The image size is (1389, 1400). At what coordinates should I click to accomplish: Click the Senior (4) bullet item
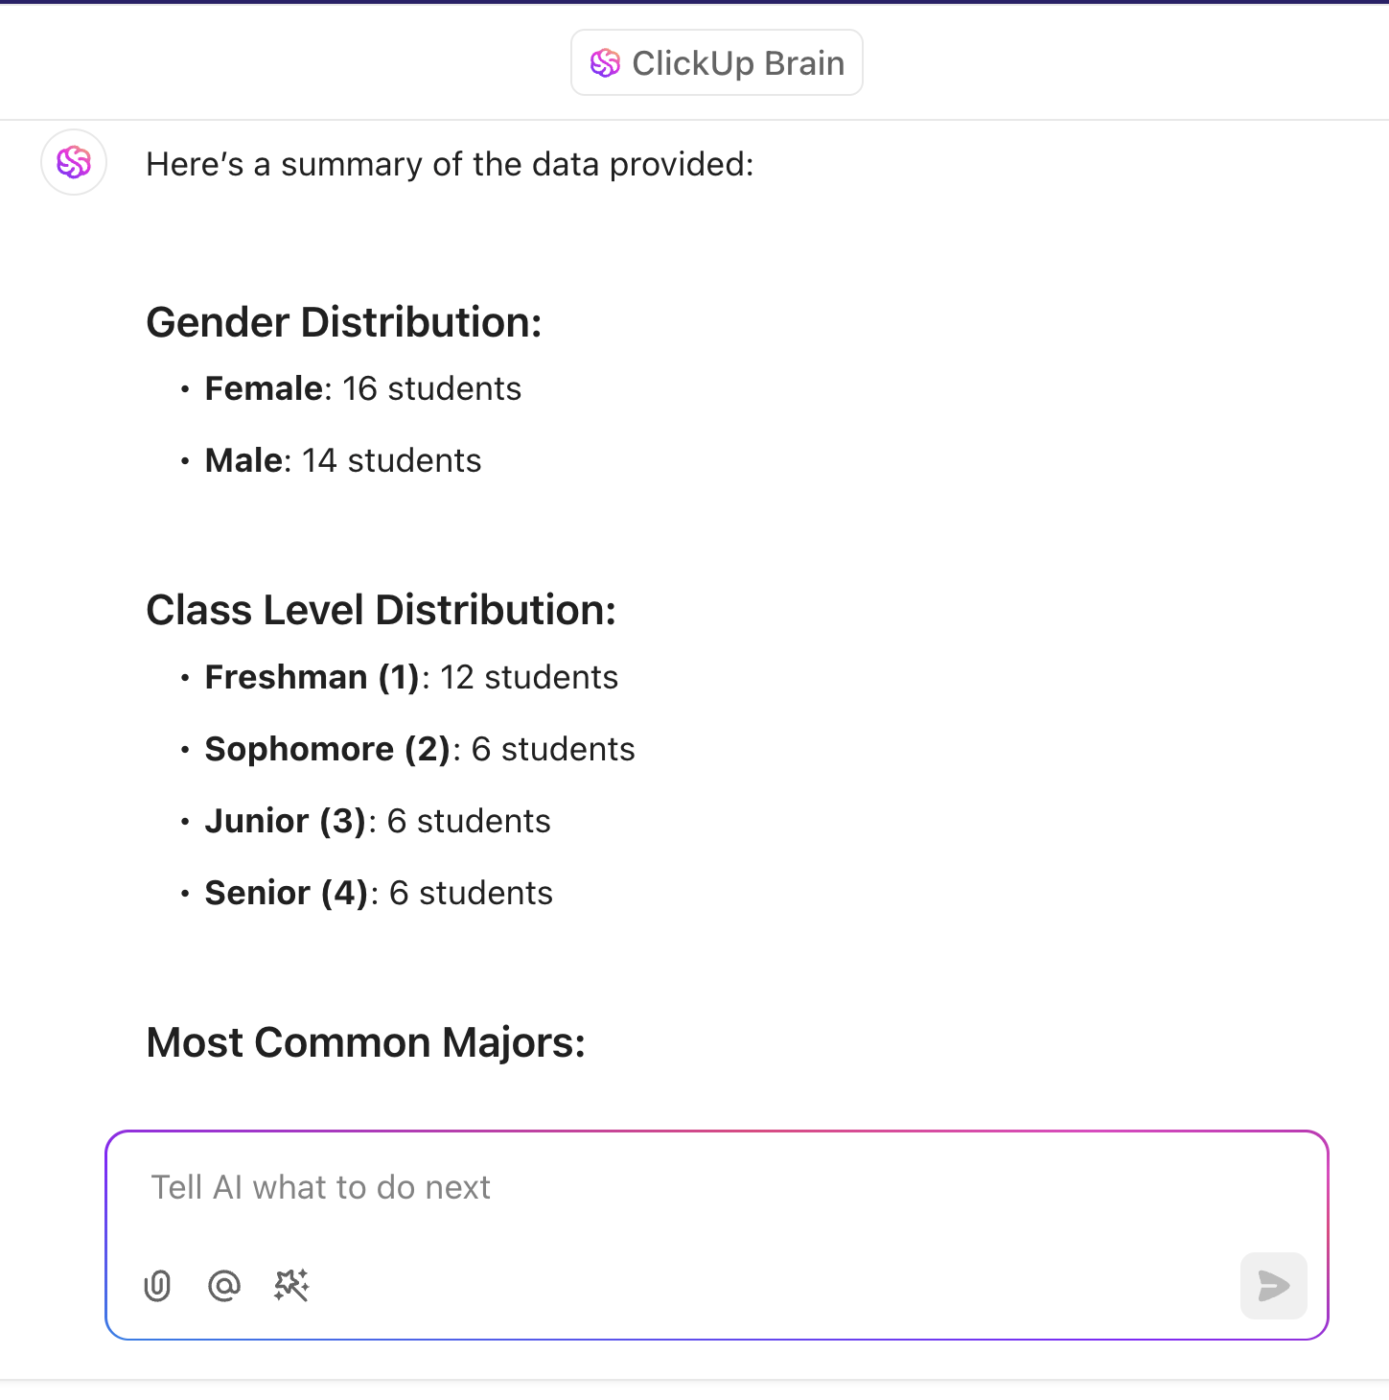tap(378, 893)
